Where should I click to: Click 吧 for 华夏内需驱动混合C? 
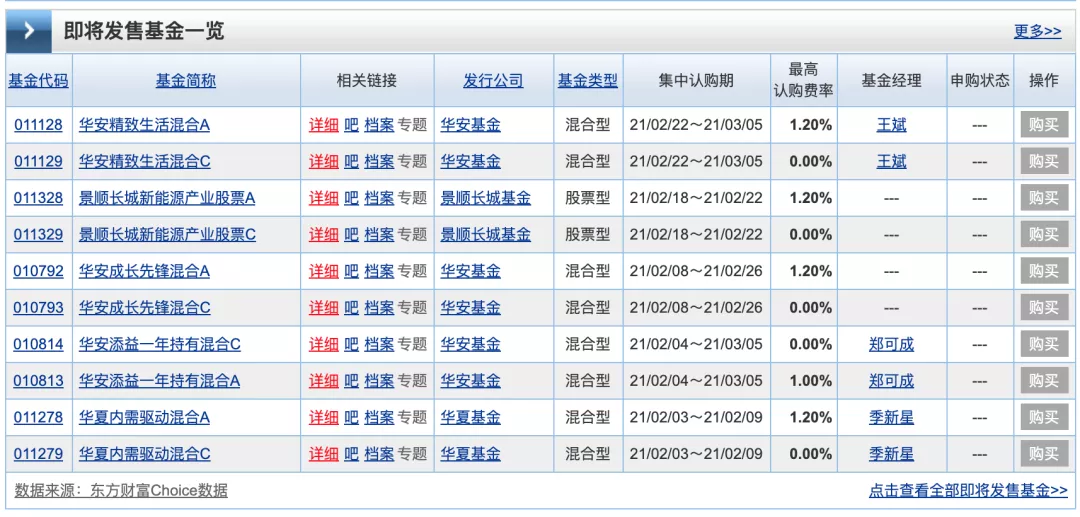(351, 454)
